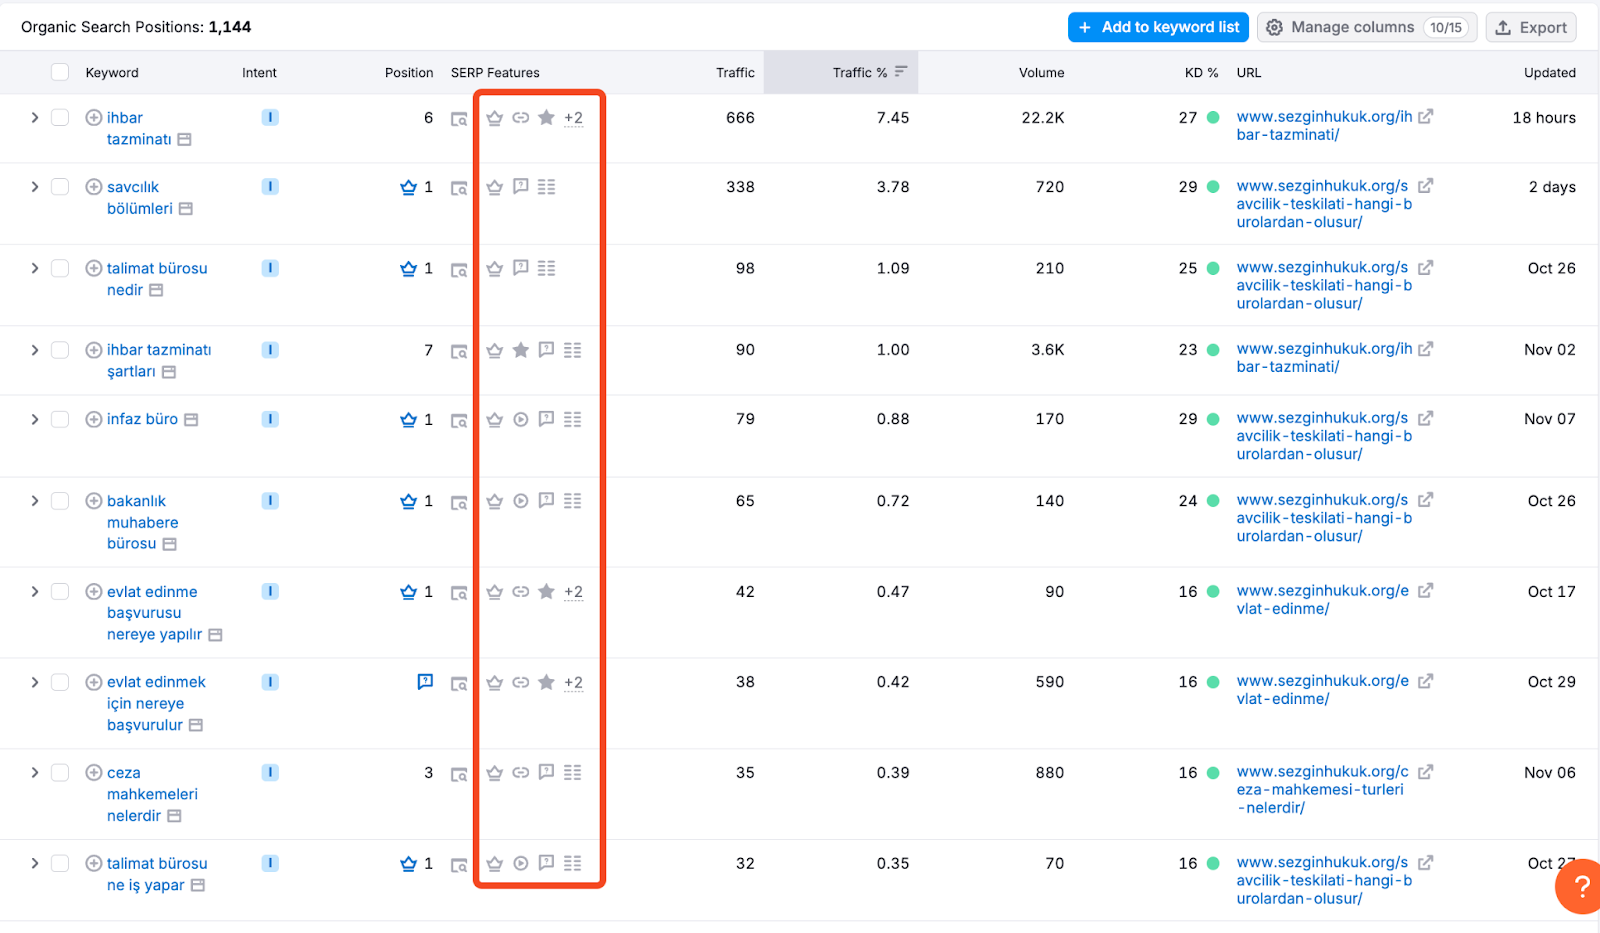Image resolution: width=1600 pixels, height=933 pixels.
Task: Open external link icon for ceza-mahkemesi-turleri URL
Action: [x=1425, y=772]
